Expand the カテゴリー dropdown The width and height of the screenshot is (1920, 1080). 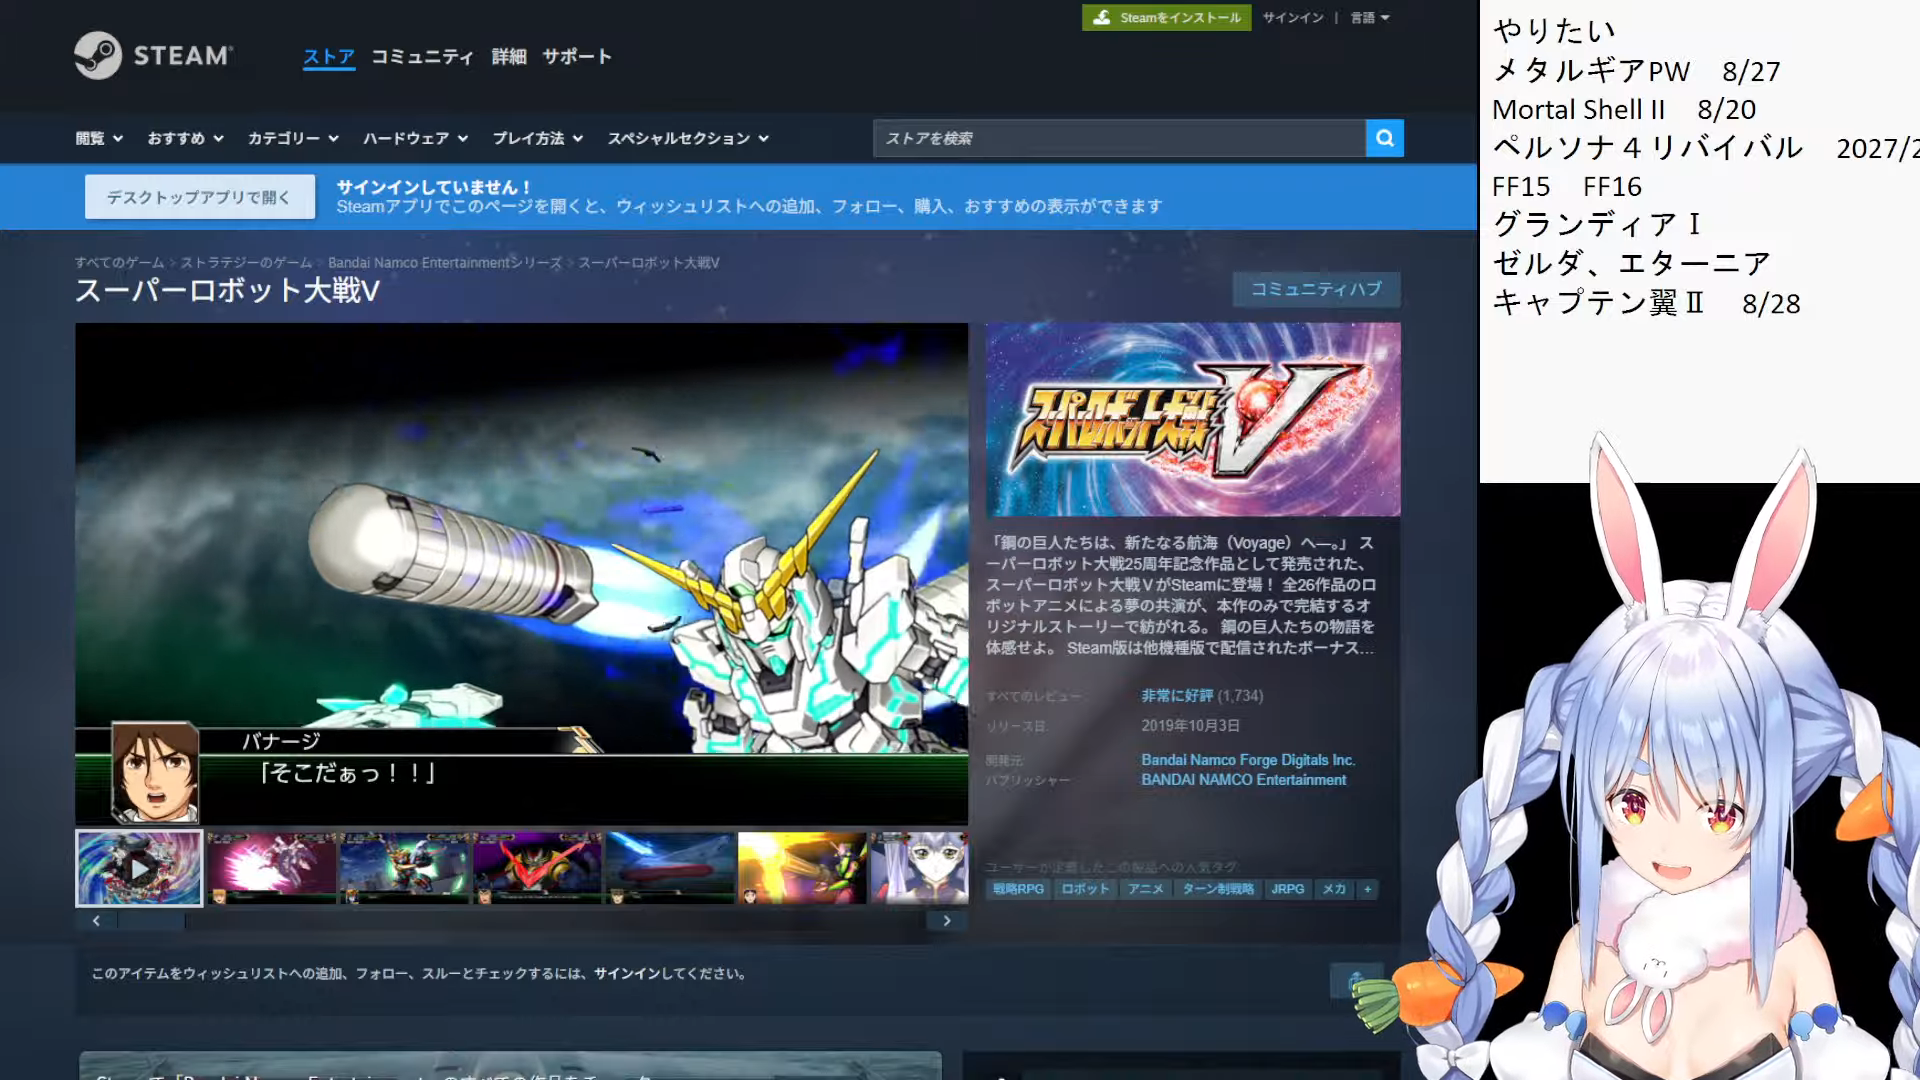click(x=293, y=138)
